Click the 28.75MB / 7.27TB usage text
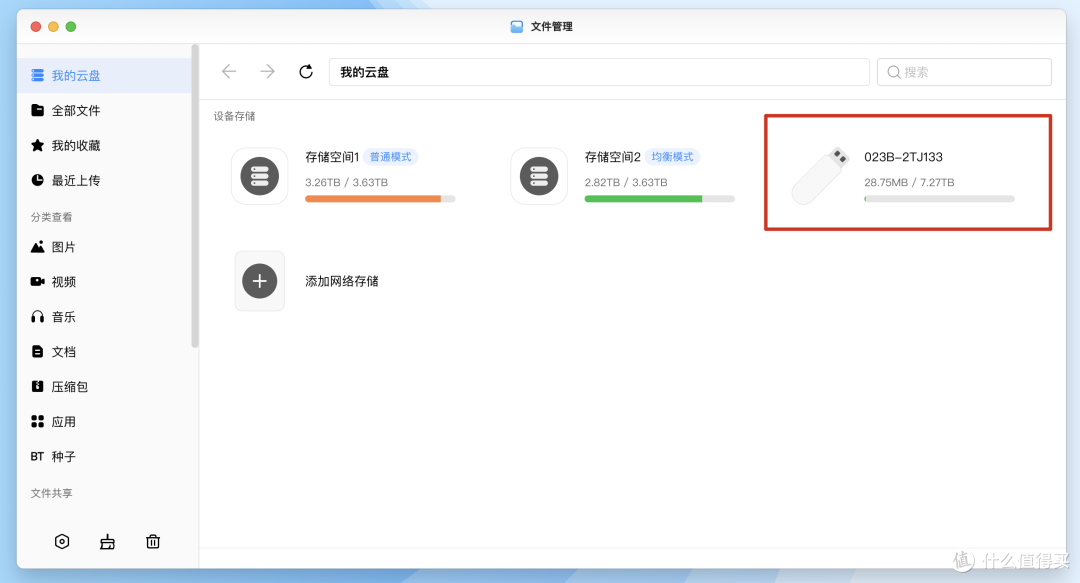 [x=909, y=183]
